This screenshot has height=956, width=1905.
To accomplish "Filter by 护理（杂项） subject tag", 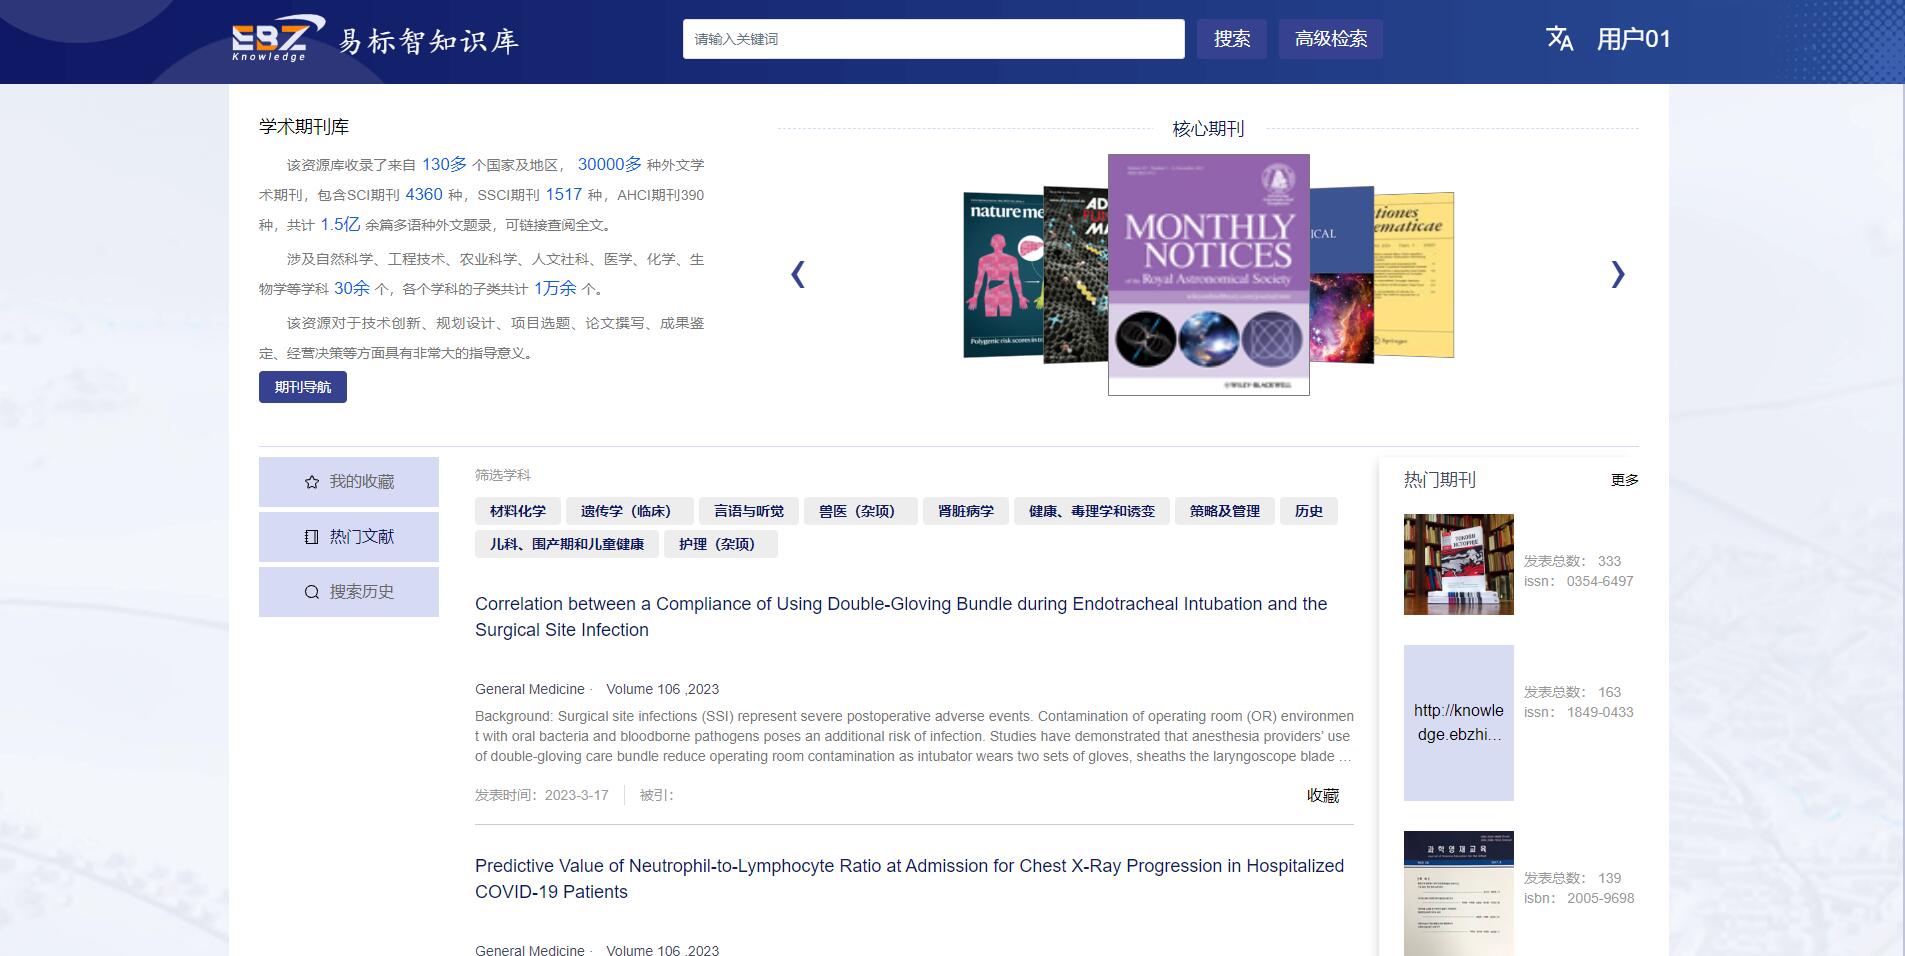I will click(x=717, y=544).
